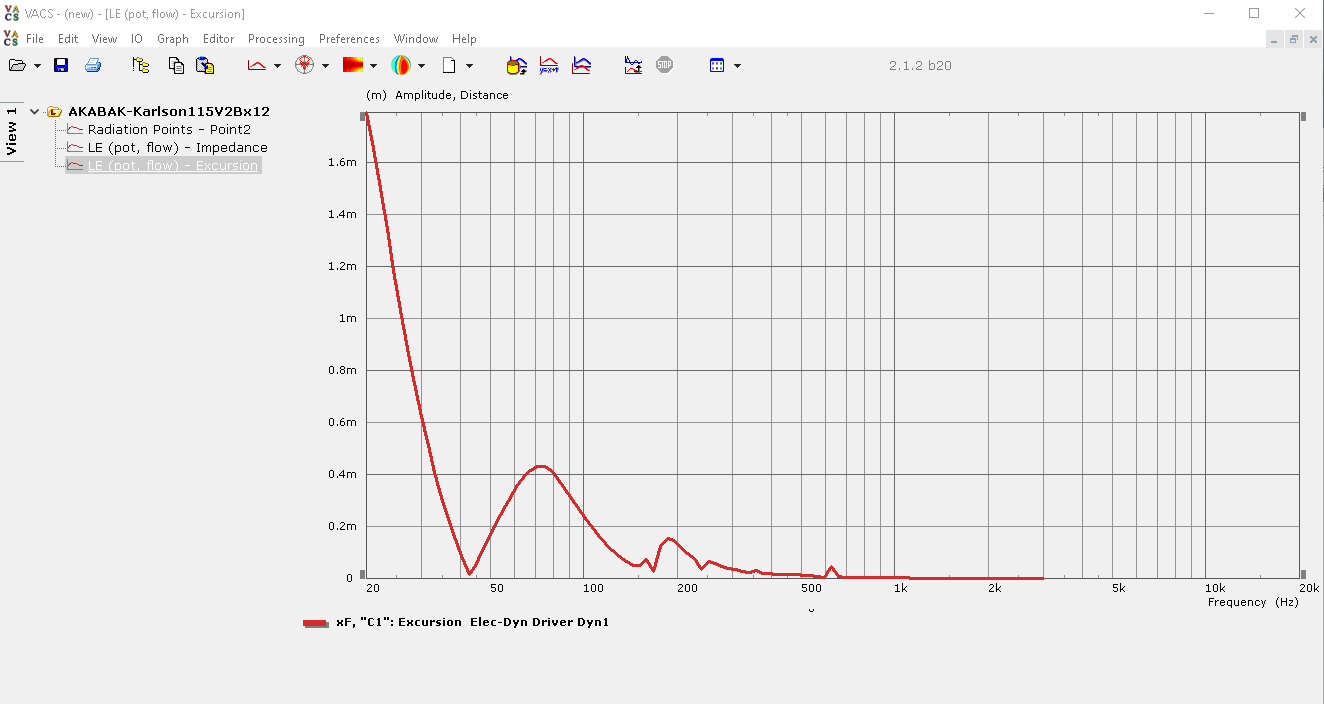Collapse the AKABAK-Karlson115V2Bx12 tree node

tap(35, 112)
